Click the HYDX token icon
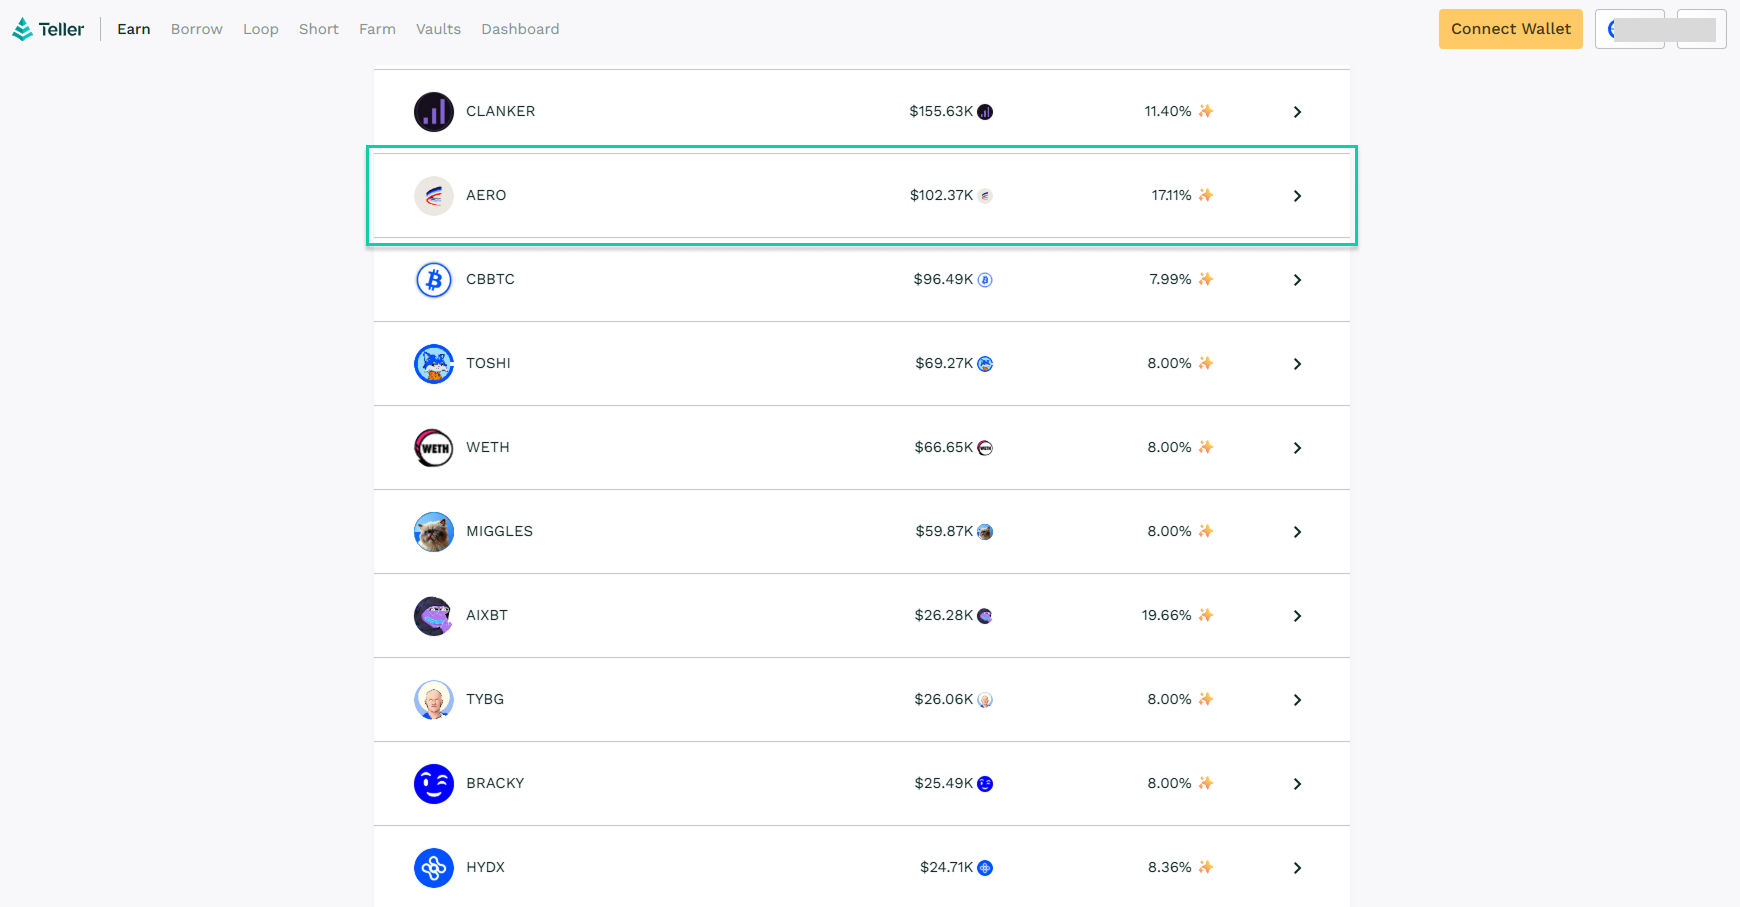Image resolution: width=1740 pixels, height=907 pixels. coord(434,868)
